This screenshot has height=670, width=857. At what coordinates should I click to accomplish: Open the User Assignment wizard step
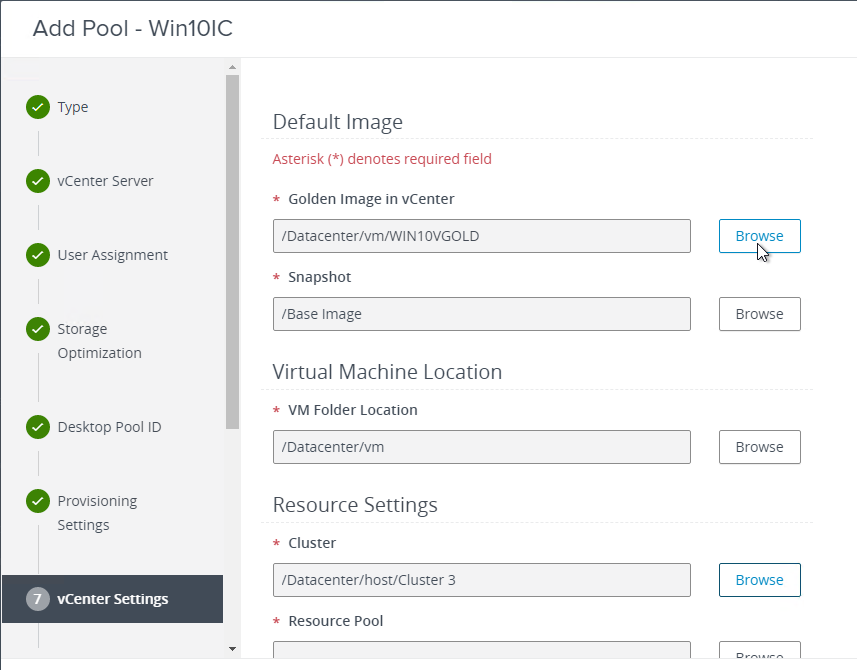point(113,255)
